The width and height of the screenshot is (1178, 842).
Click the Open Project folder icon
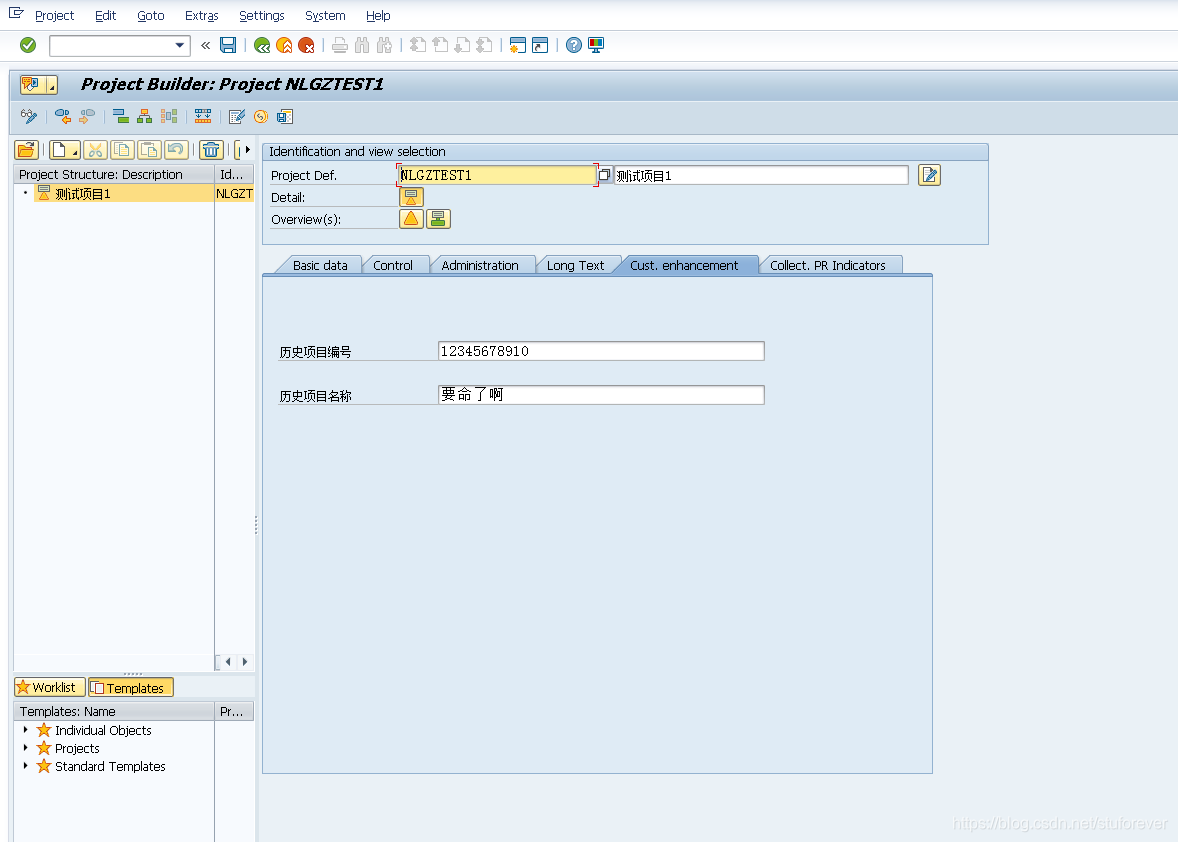tap(26, 150)
